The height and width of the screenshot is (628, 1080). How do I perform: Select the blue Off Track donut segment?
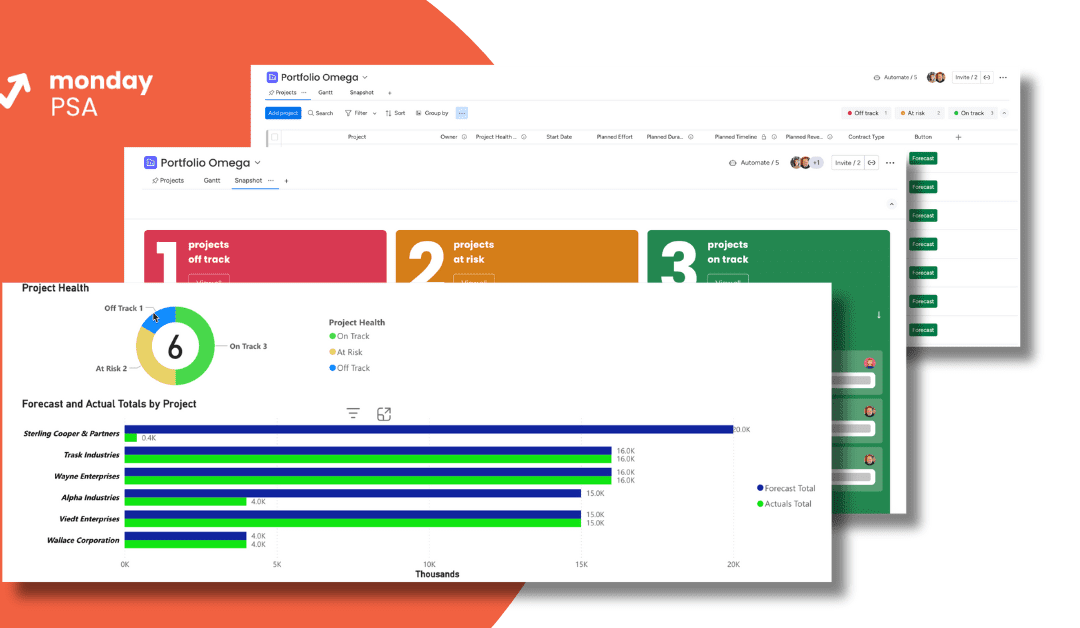point(161,316)
